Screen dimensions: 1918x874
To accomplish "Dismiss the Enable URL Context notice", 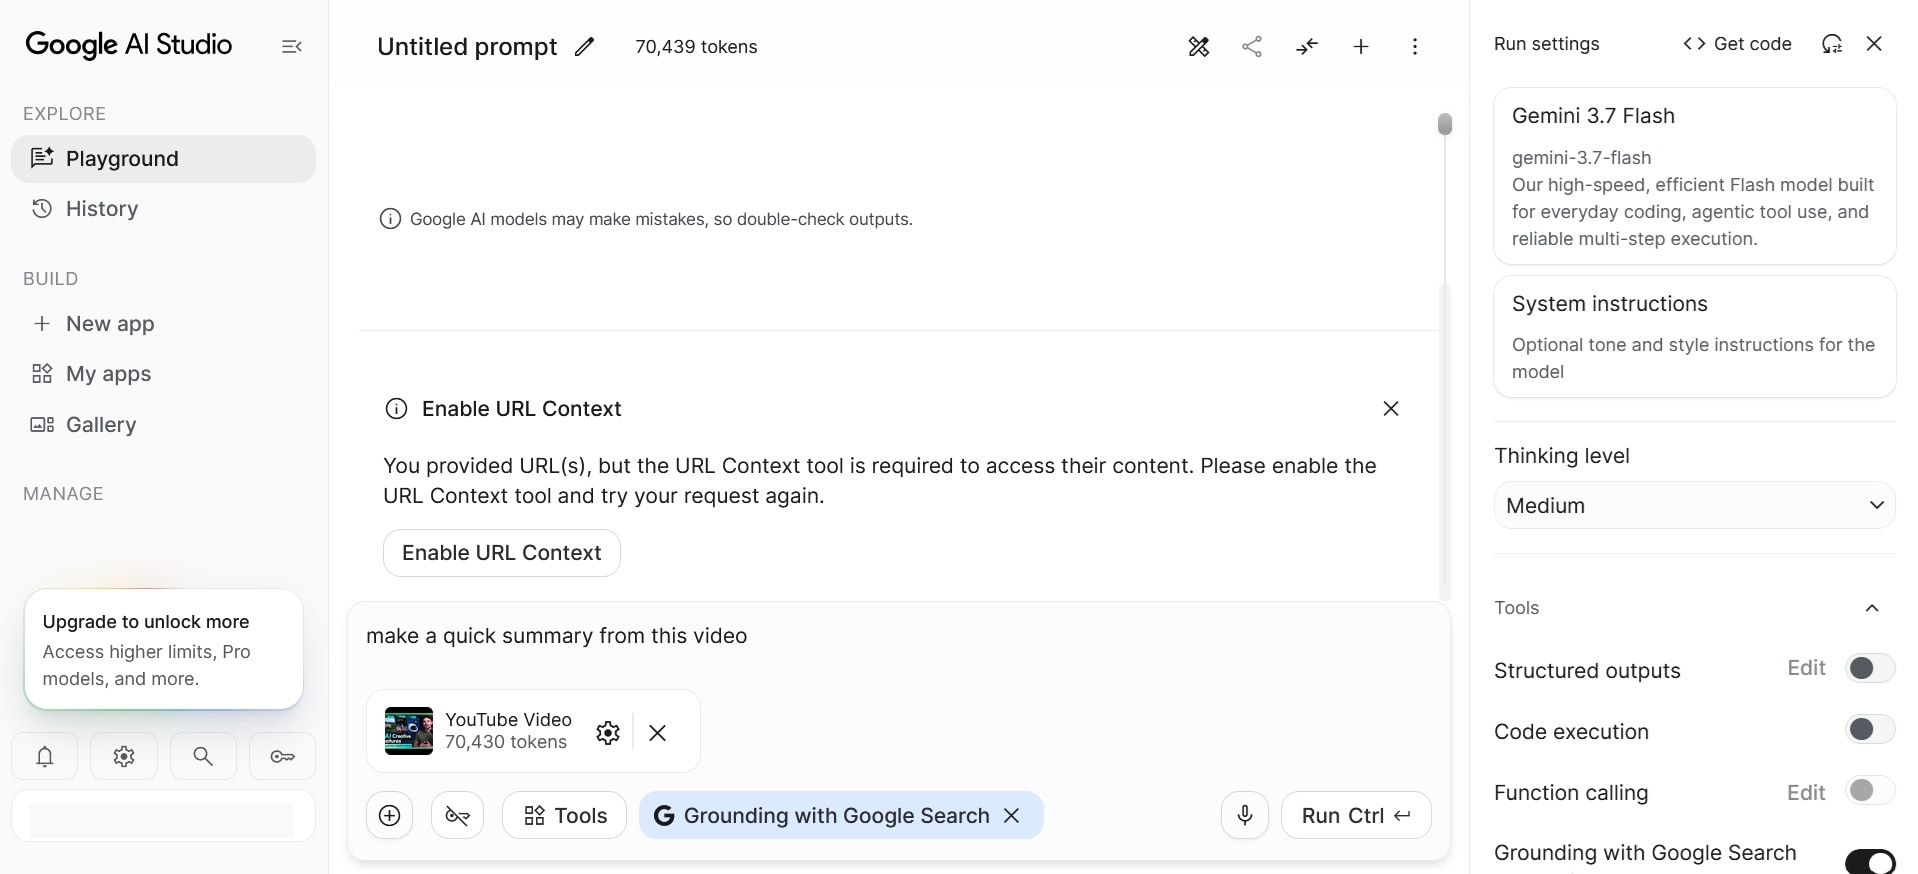I will [1391, 408].
